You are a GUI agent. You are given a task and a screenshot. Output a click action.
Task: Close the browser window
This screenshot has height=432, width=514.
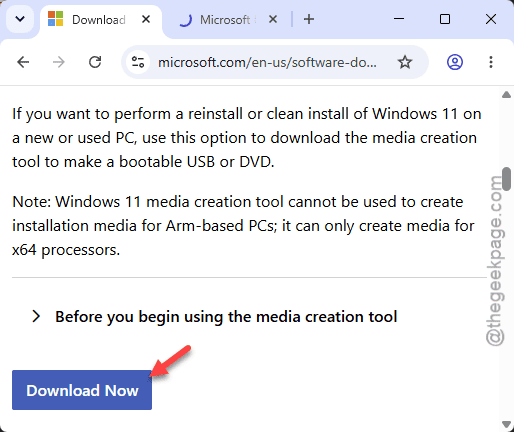491,19
